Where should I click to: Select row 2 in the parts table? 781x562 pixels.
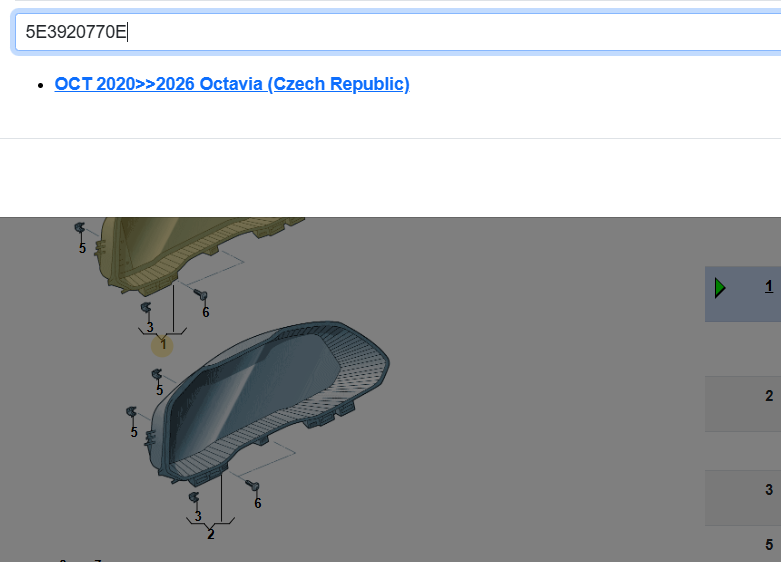coord(768,396)
